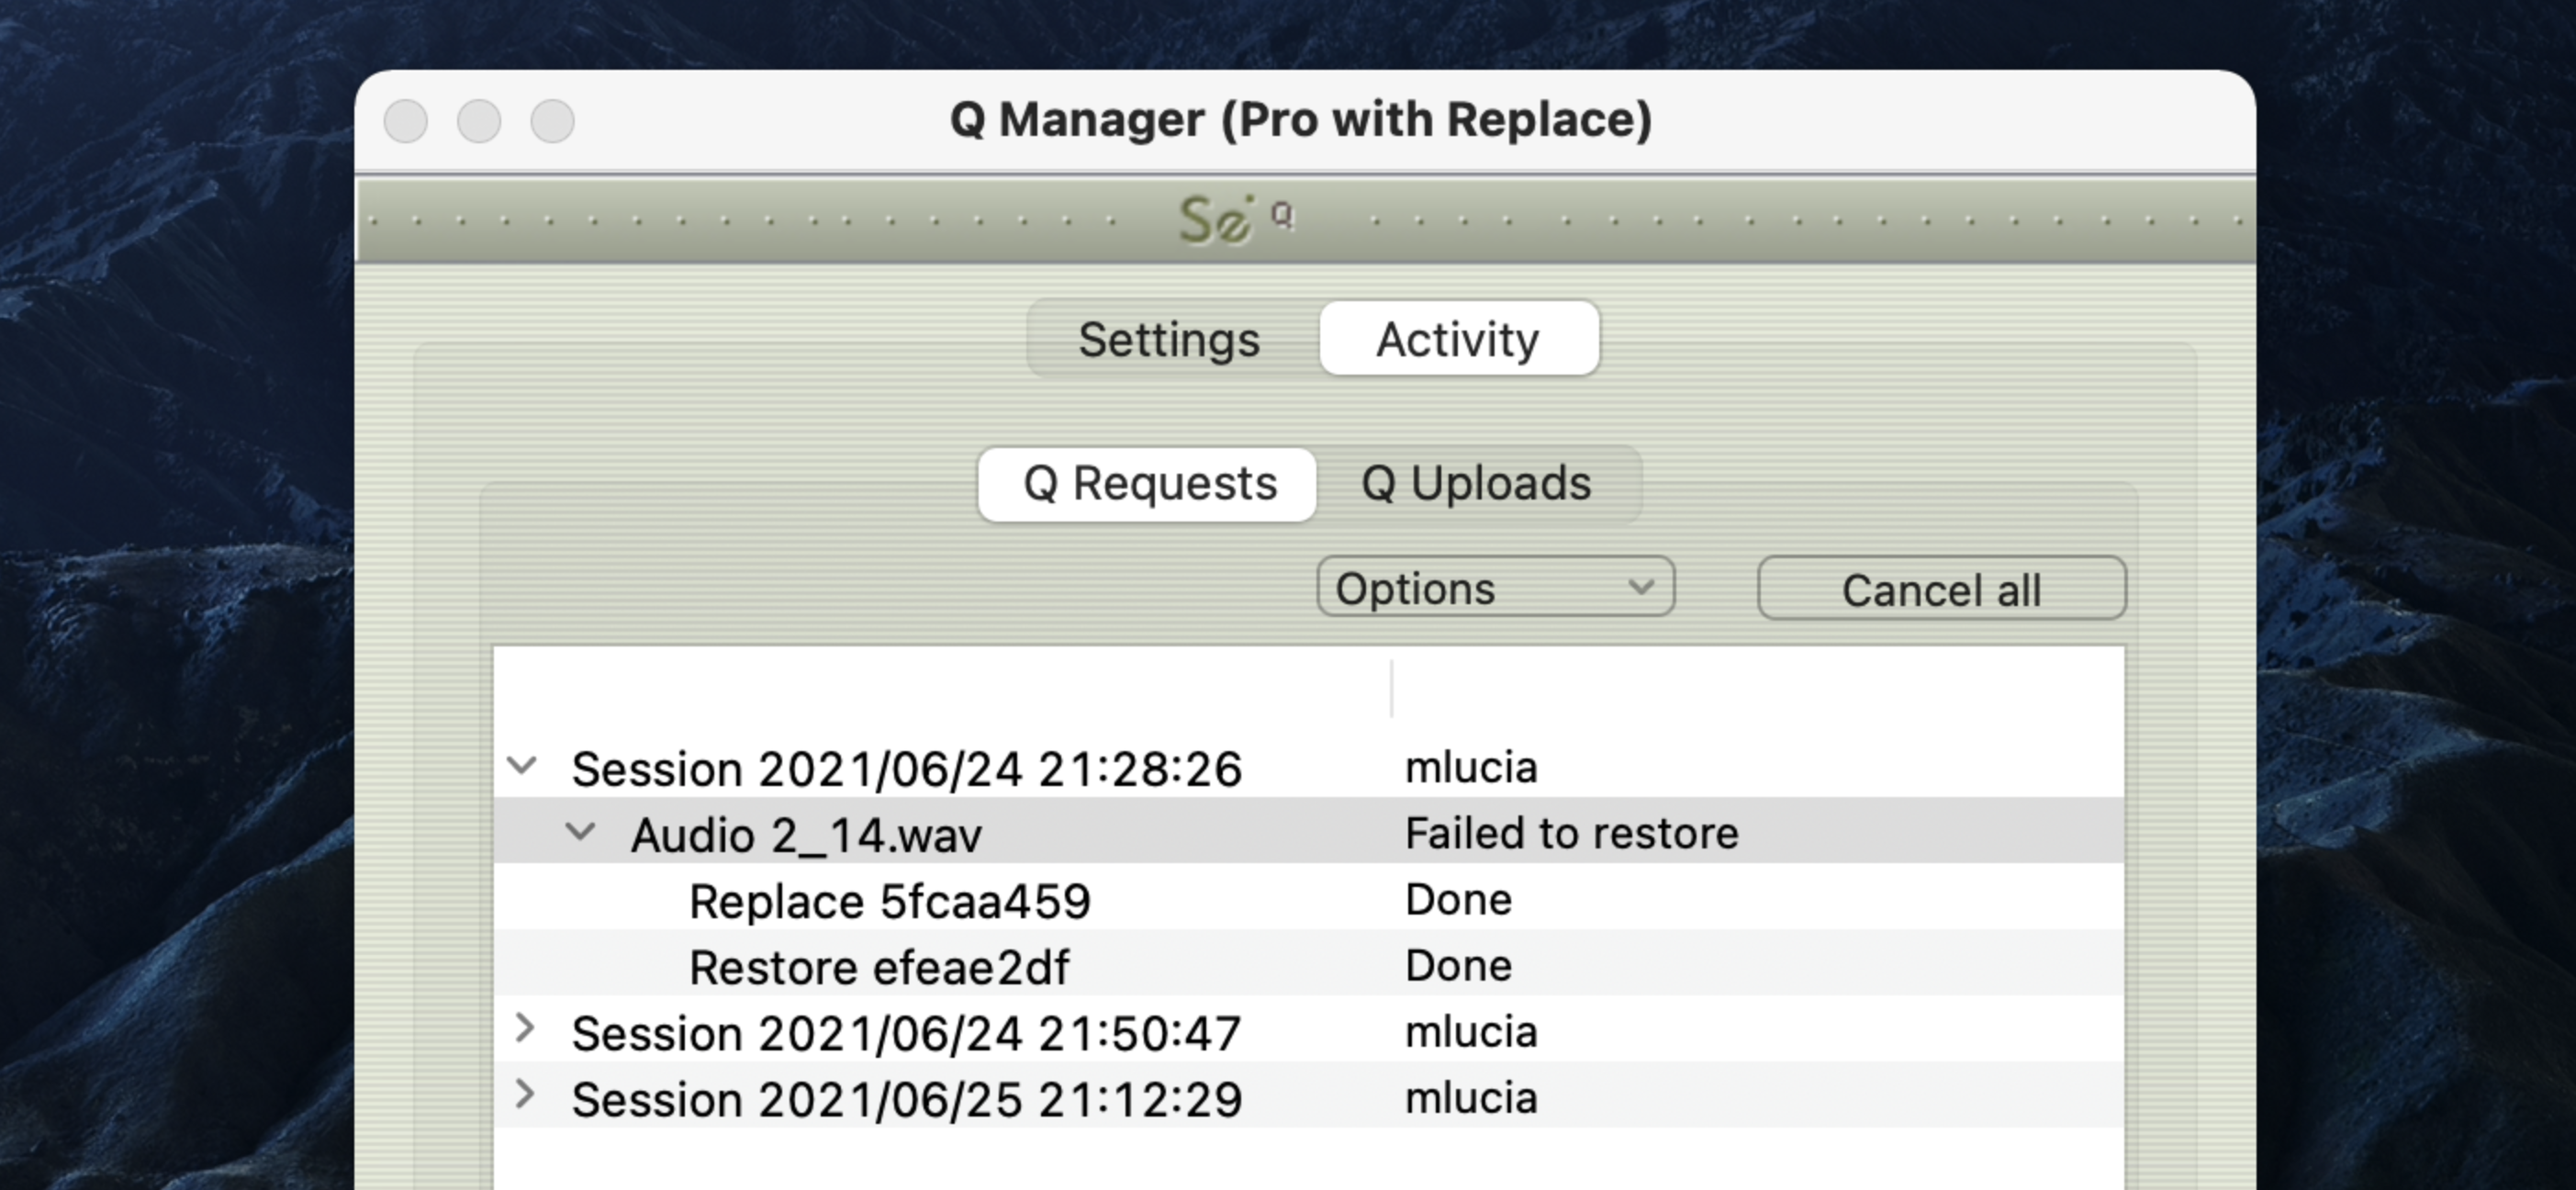Image resolution: width=2576 pixels, height=1190 pixels.
Task: Click the Failed to restore status
Action: [1571, 833]
